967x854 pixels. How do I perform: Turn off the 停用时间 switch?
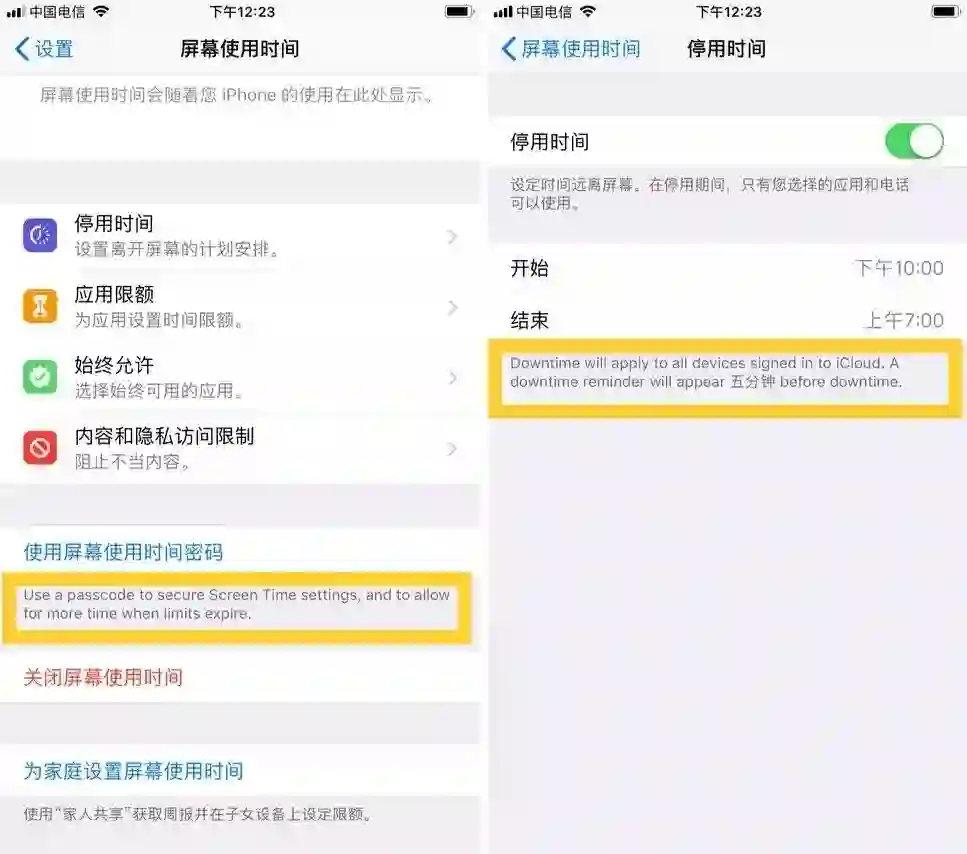point(914,141)
